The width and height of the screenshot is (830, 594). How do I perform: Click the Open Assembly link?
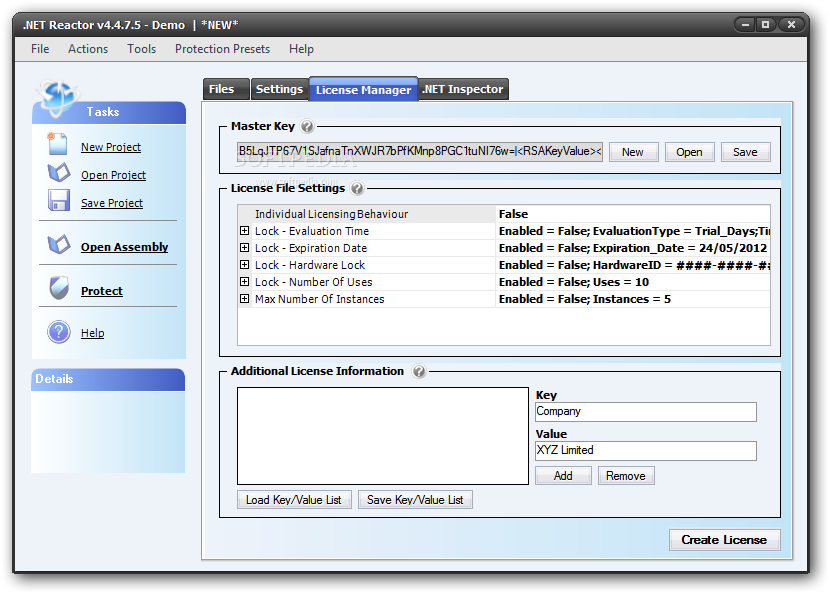(x=124, y=247)
